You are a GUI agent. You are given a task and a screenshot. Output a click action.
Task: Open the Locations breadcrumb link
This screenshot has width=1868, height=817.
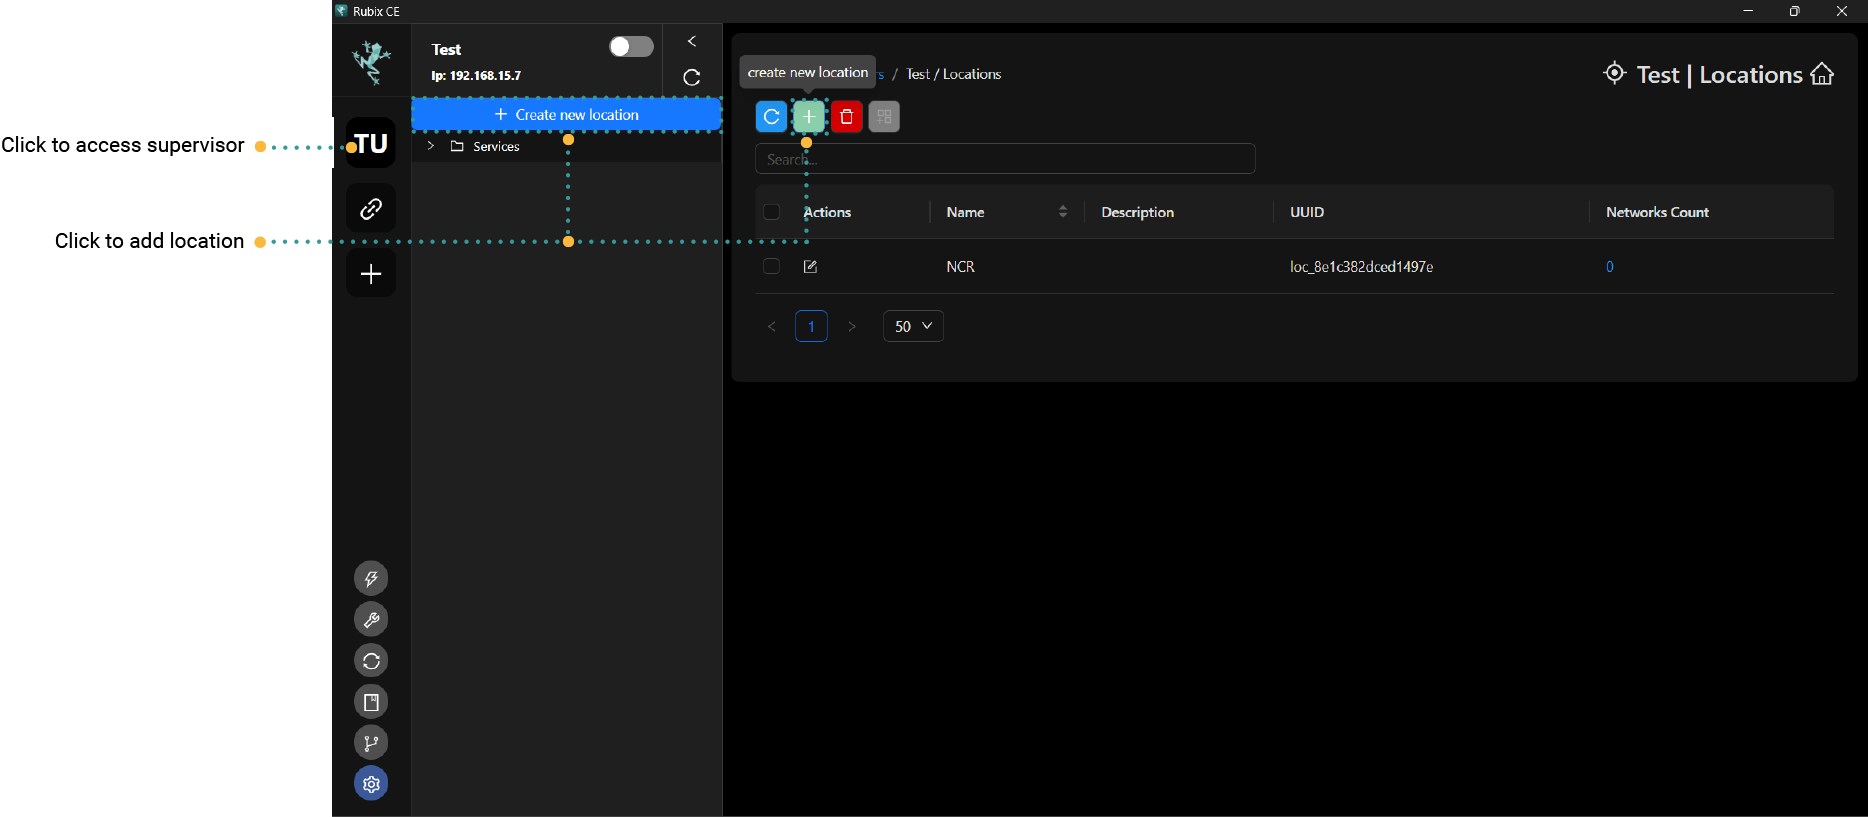[x=972, y=74]
